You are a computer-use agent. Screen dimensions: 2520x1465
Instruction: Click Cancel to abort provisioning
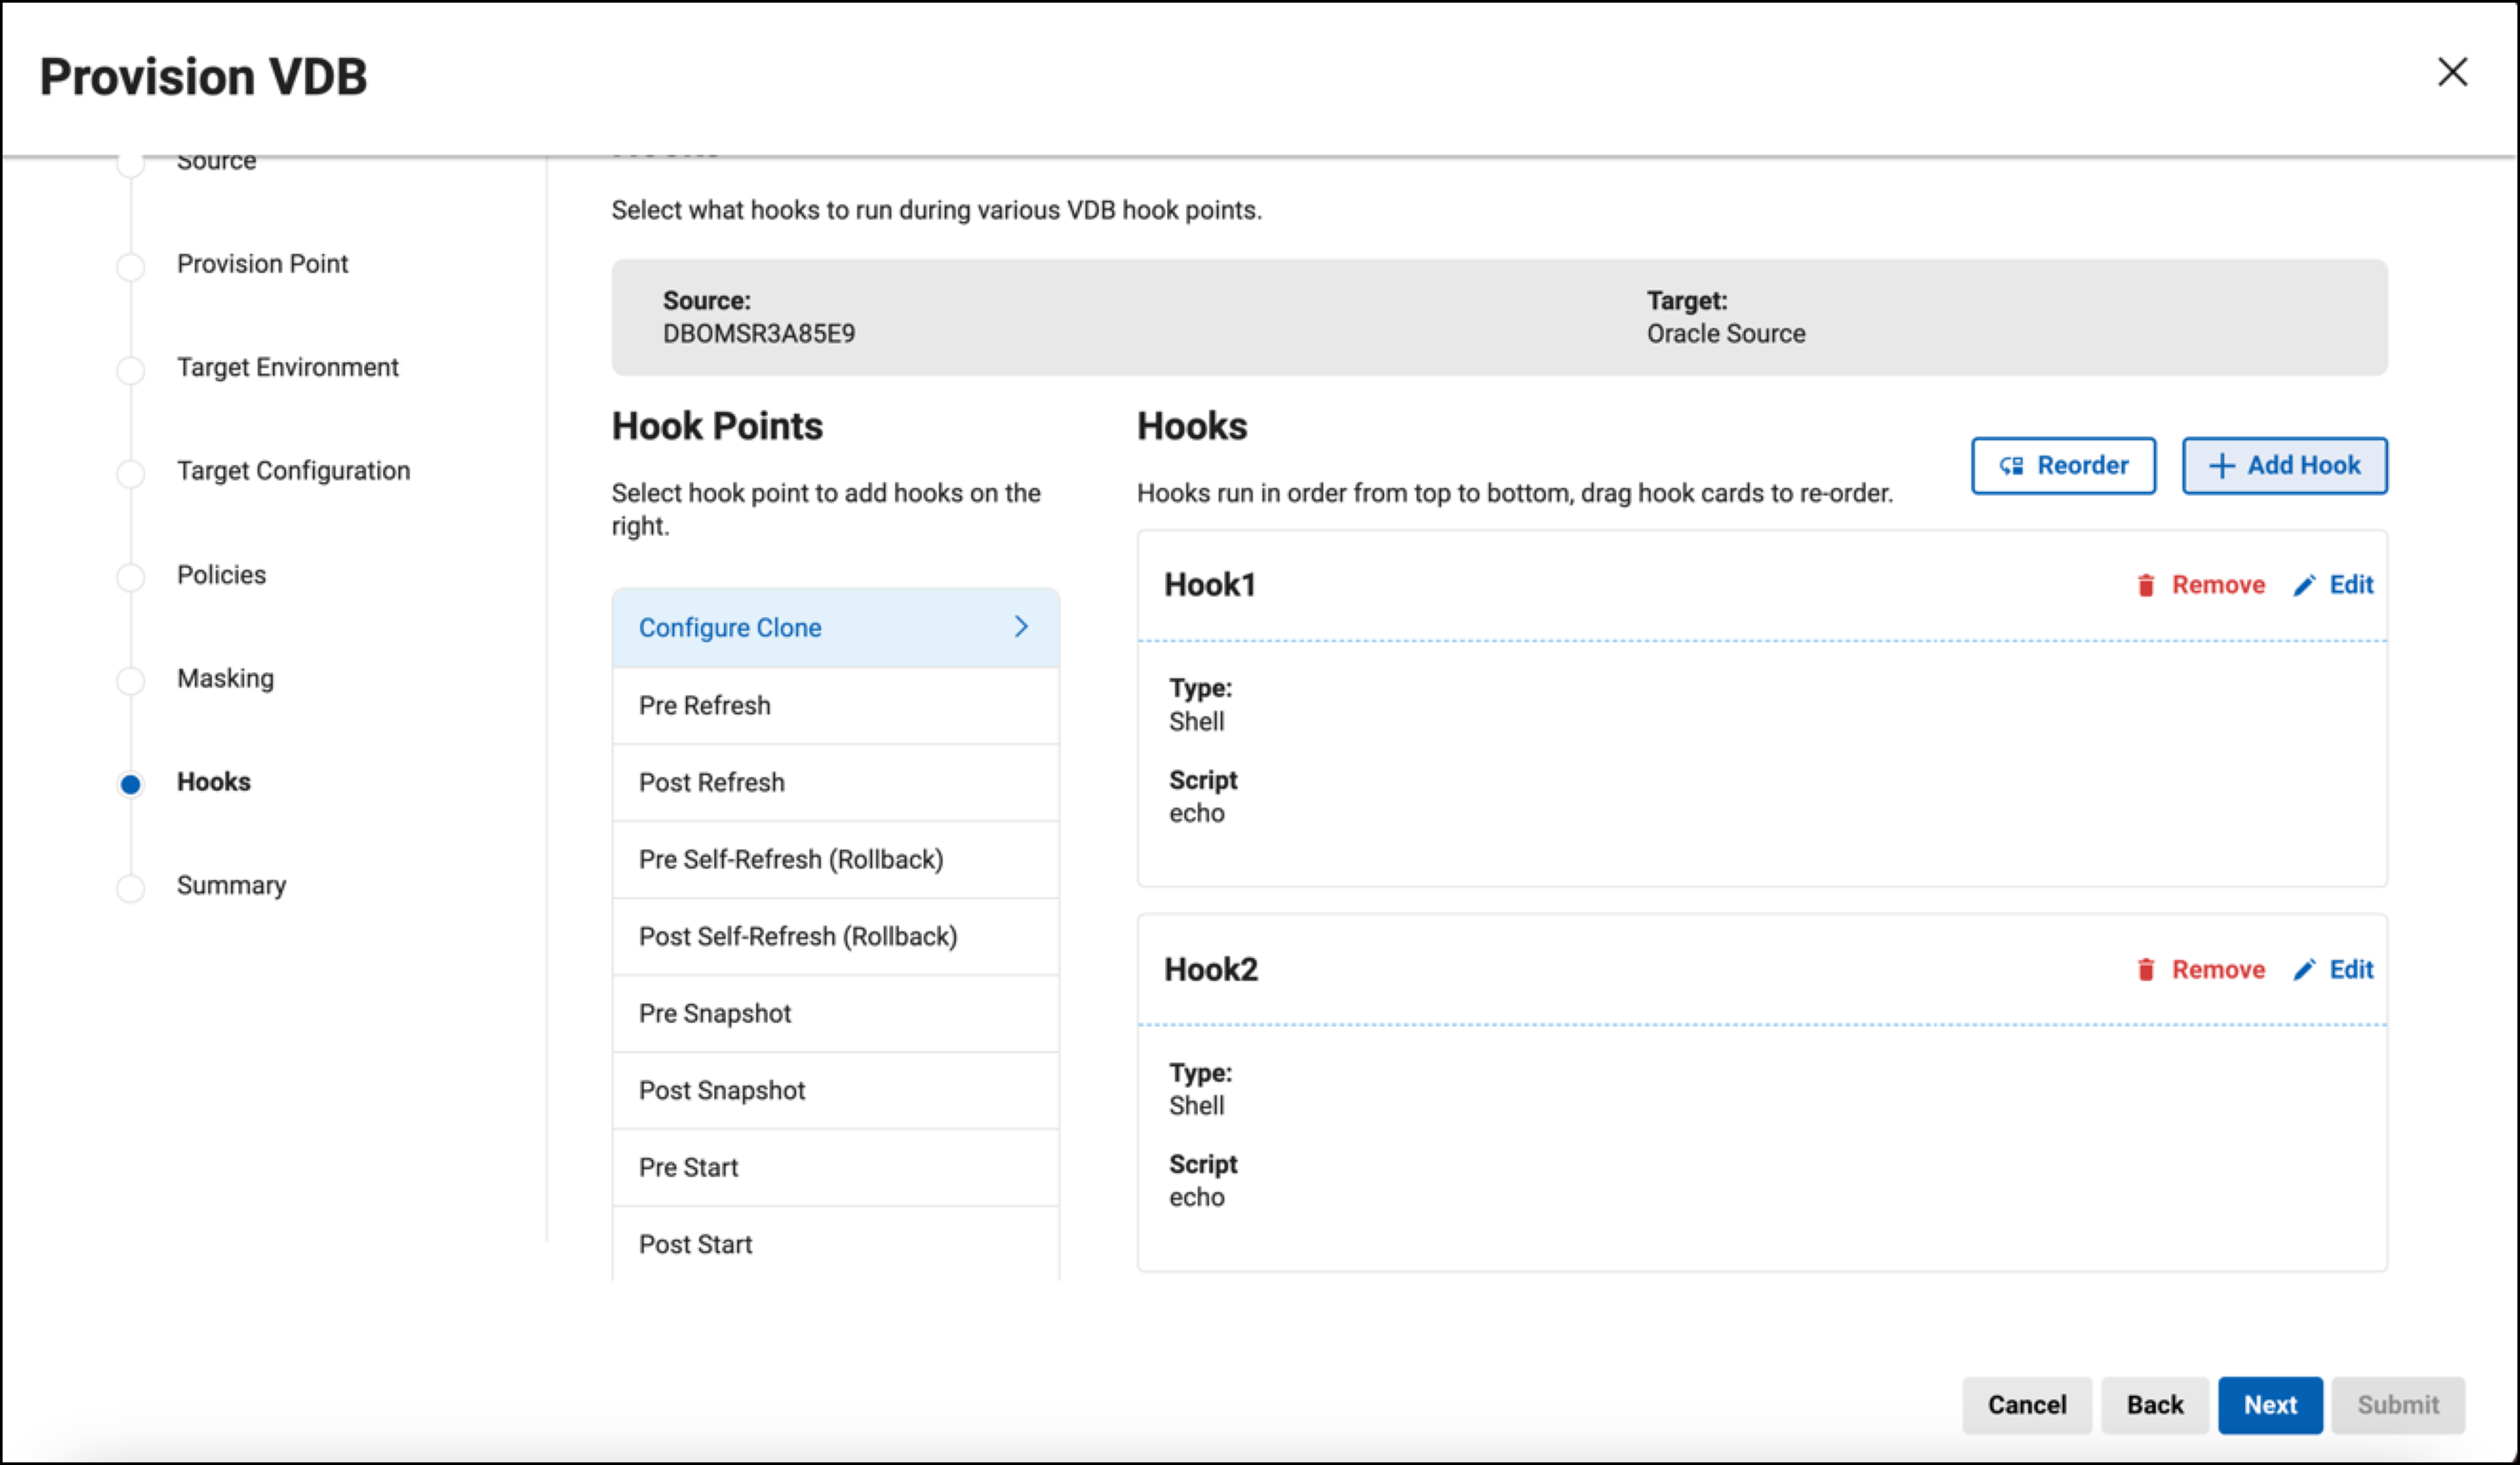[2026, 1404]
